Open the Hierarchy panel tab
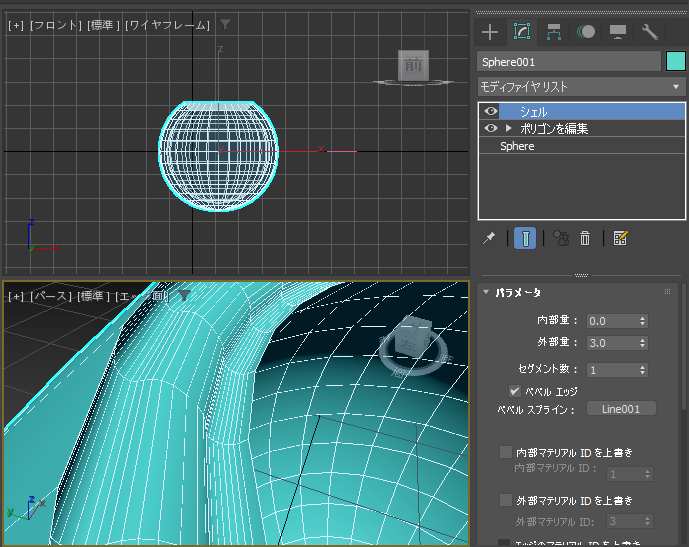The width and height of the screenshot is (689, 547). [554, 32]
